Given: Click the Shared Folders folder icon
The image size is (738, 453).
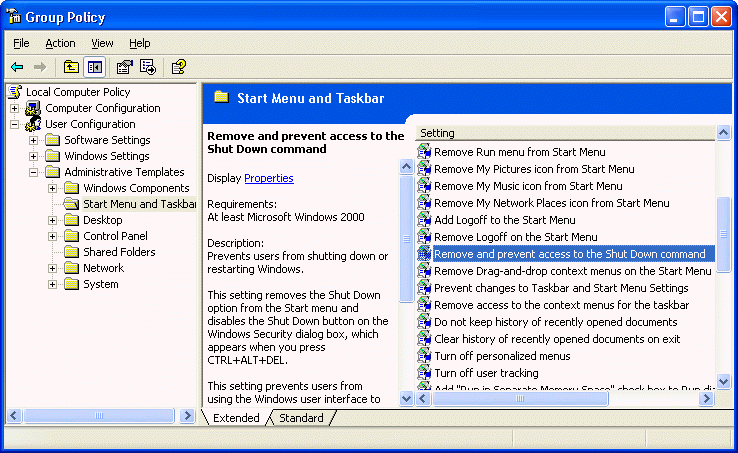Looking at the screenshot, I should (x=72, y=252).
